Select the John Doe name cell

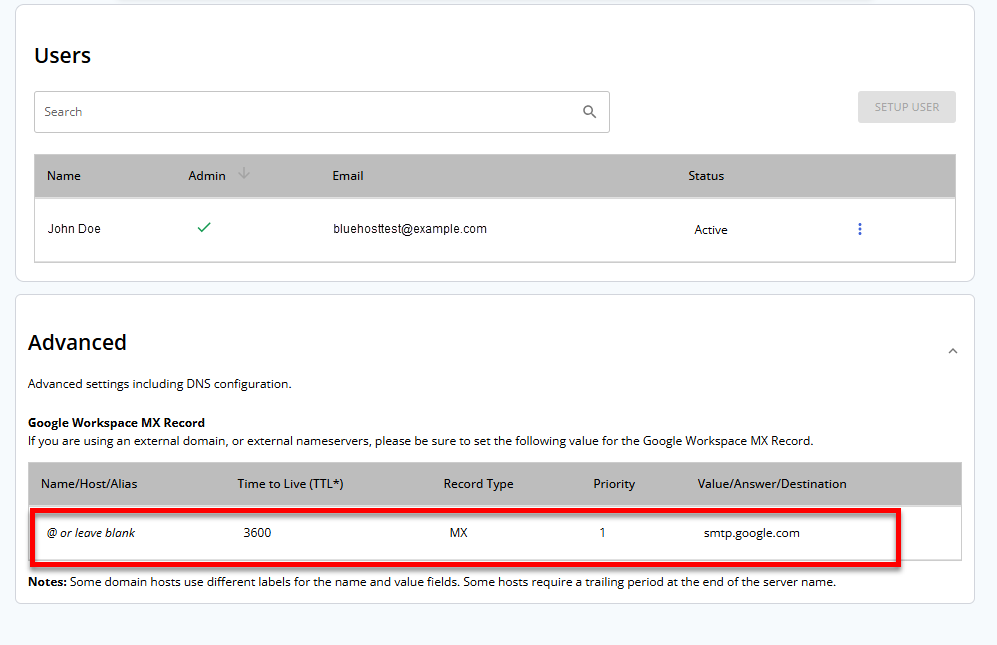(x=74, y=229)
